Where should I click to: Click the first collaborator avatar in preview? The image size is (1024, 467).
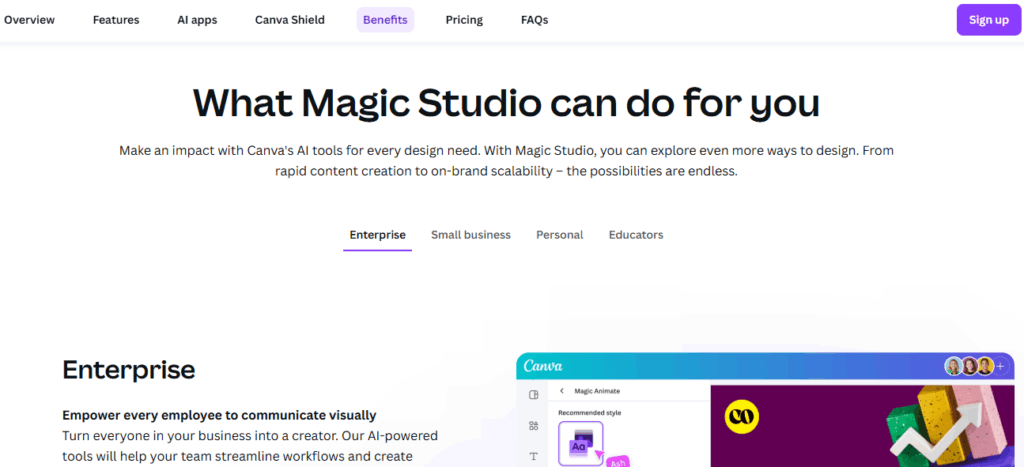[x=953, y=366]
